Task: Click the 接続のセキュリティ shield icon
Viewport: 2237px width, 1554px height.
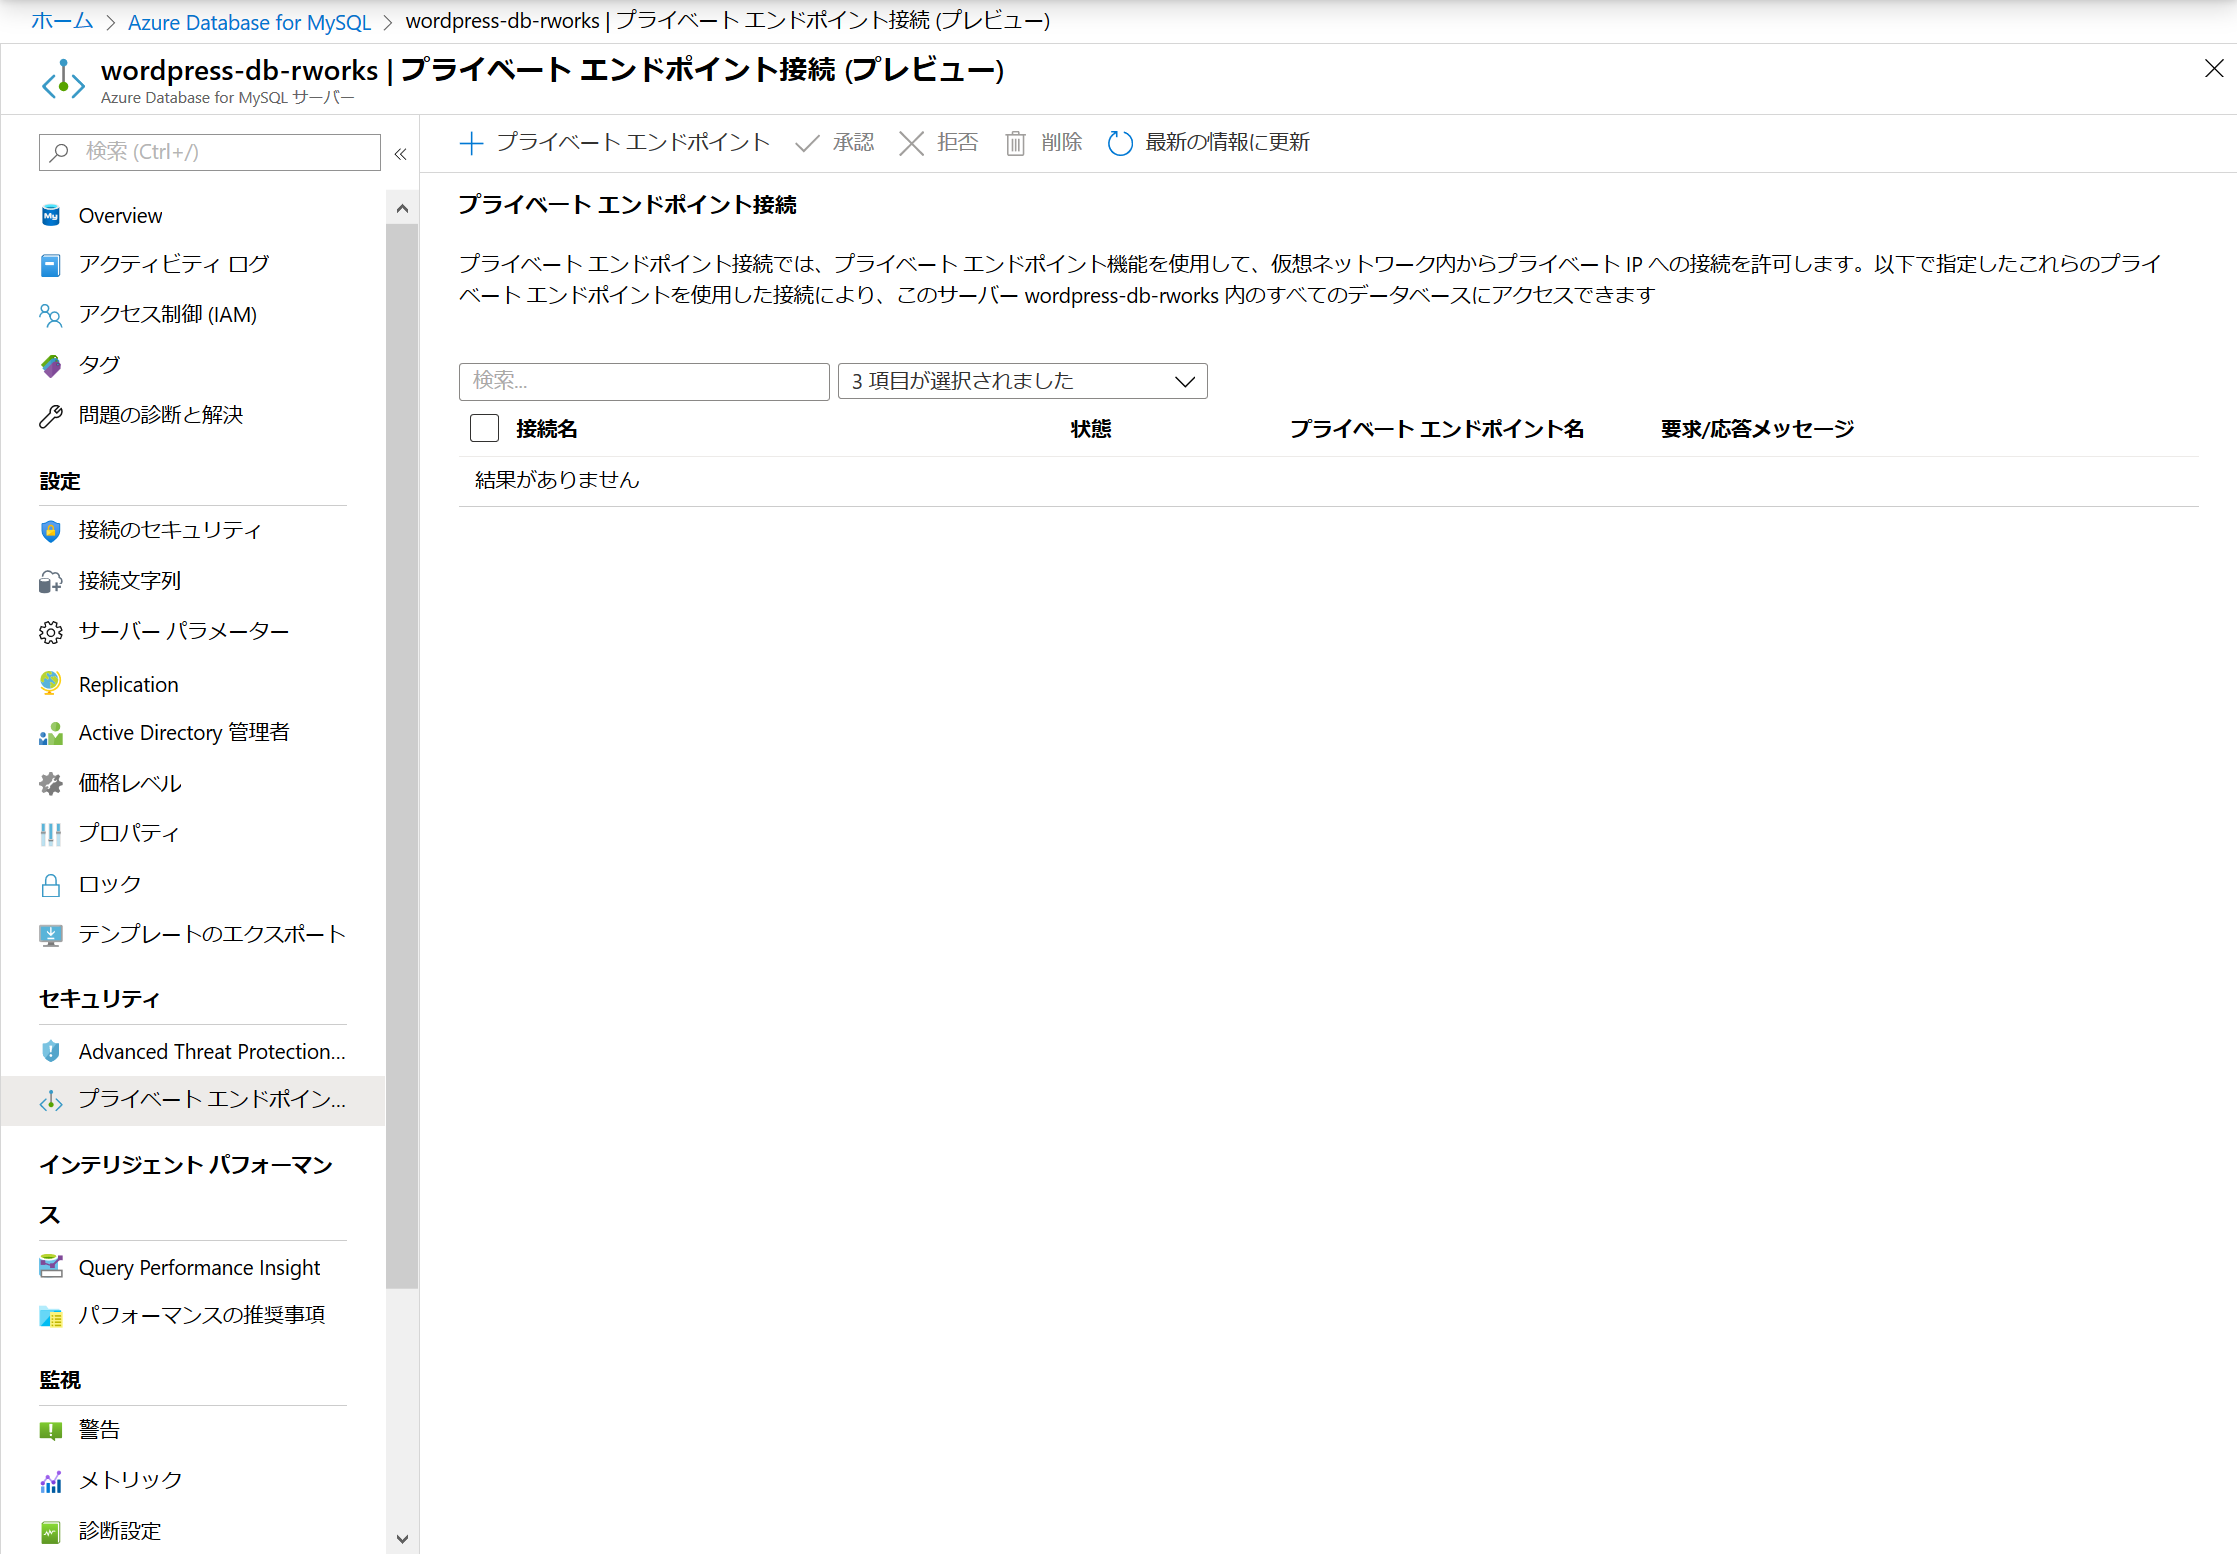Action: (x=51, y=531)
